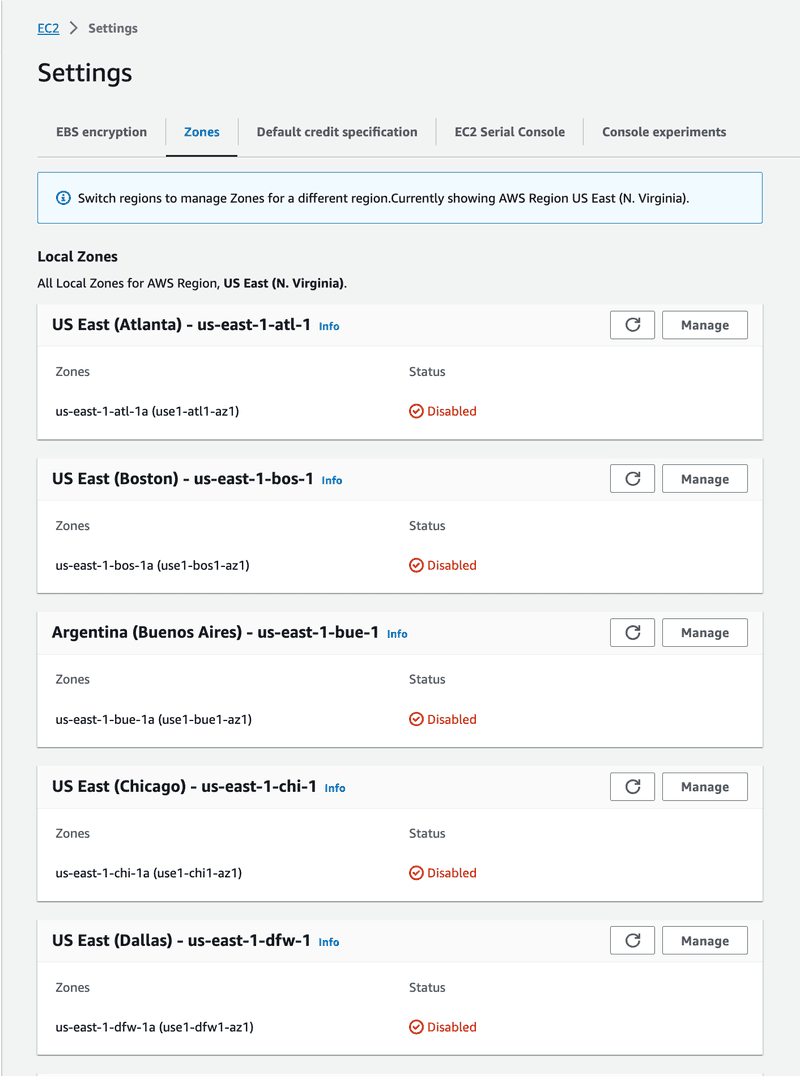The width and height of the screenshot is (800, 1076).
Task: Click the Disabled status icon for us-east-1-atl-1a
Action: [x=416, y=411]
